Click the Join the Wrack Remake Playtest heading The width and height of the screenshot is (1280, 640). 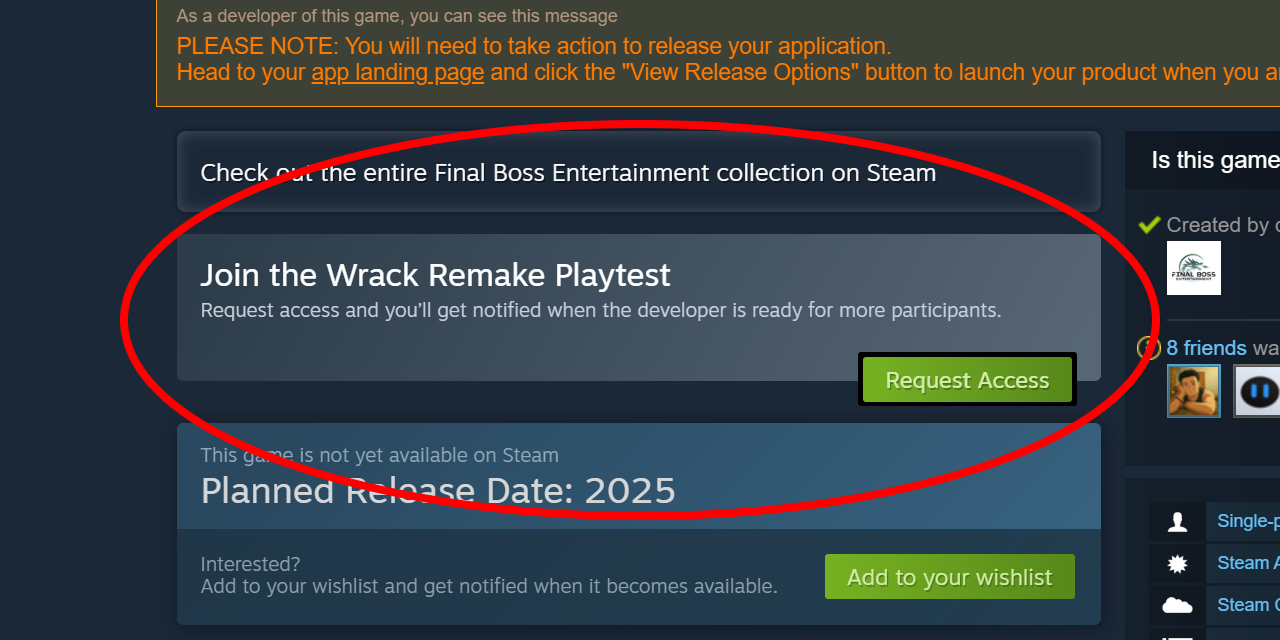point(435,275)
